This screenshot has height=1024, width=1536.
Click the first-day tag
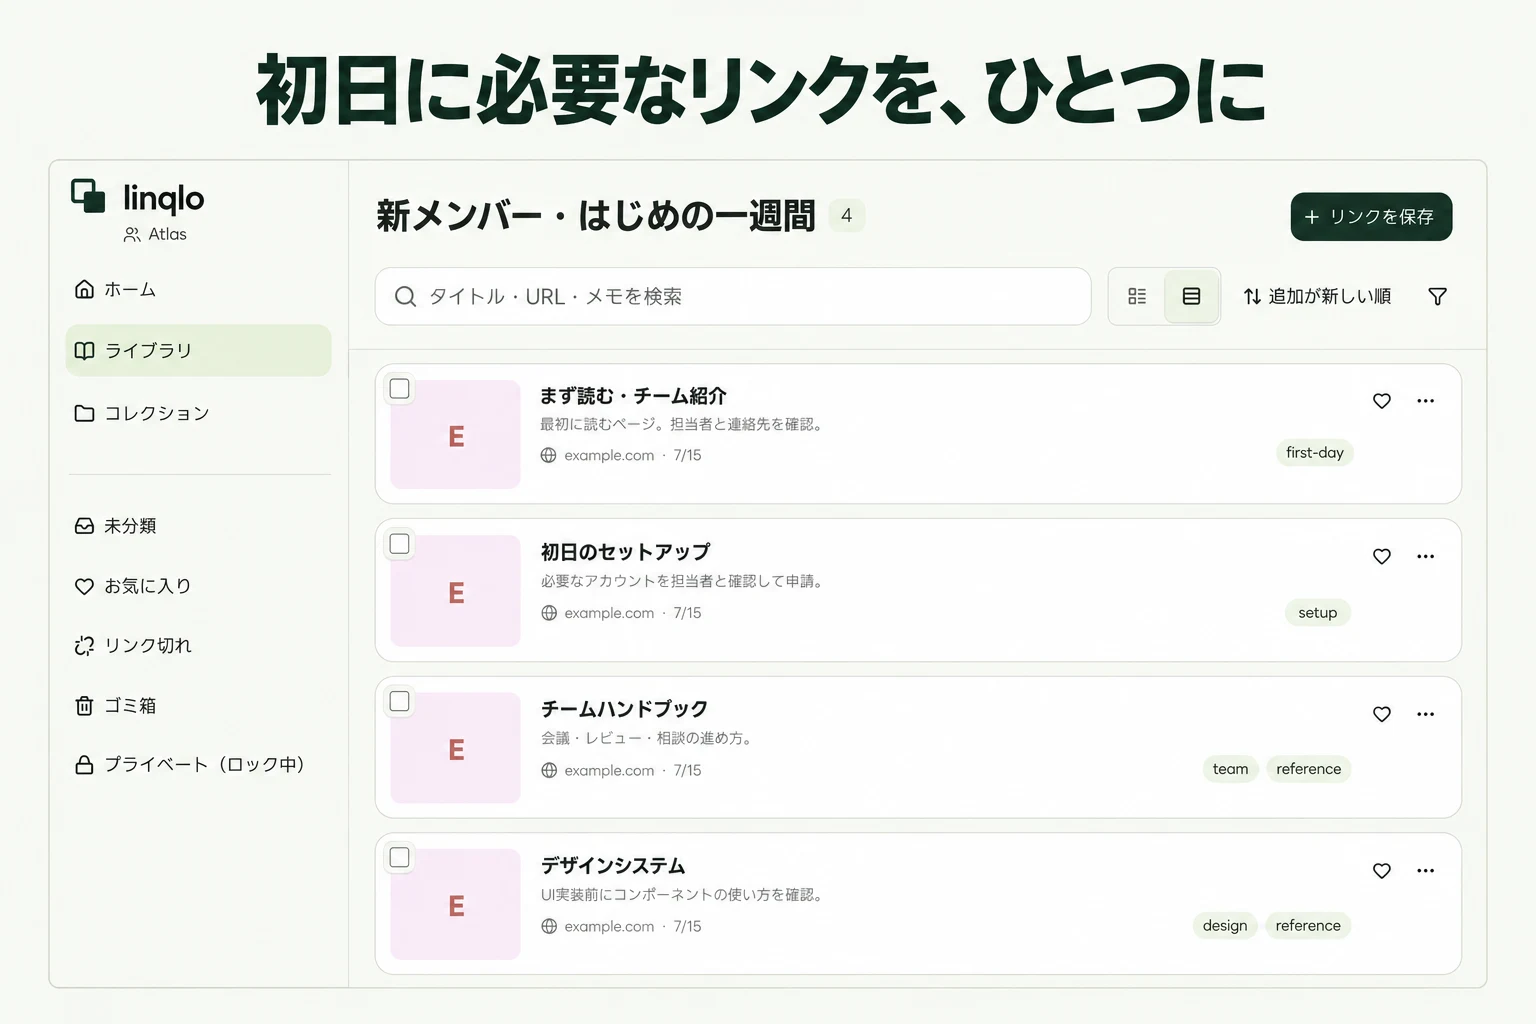(1315, 453)
